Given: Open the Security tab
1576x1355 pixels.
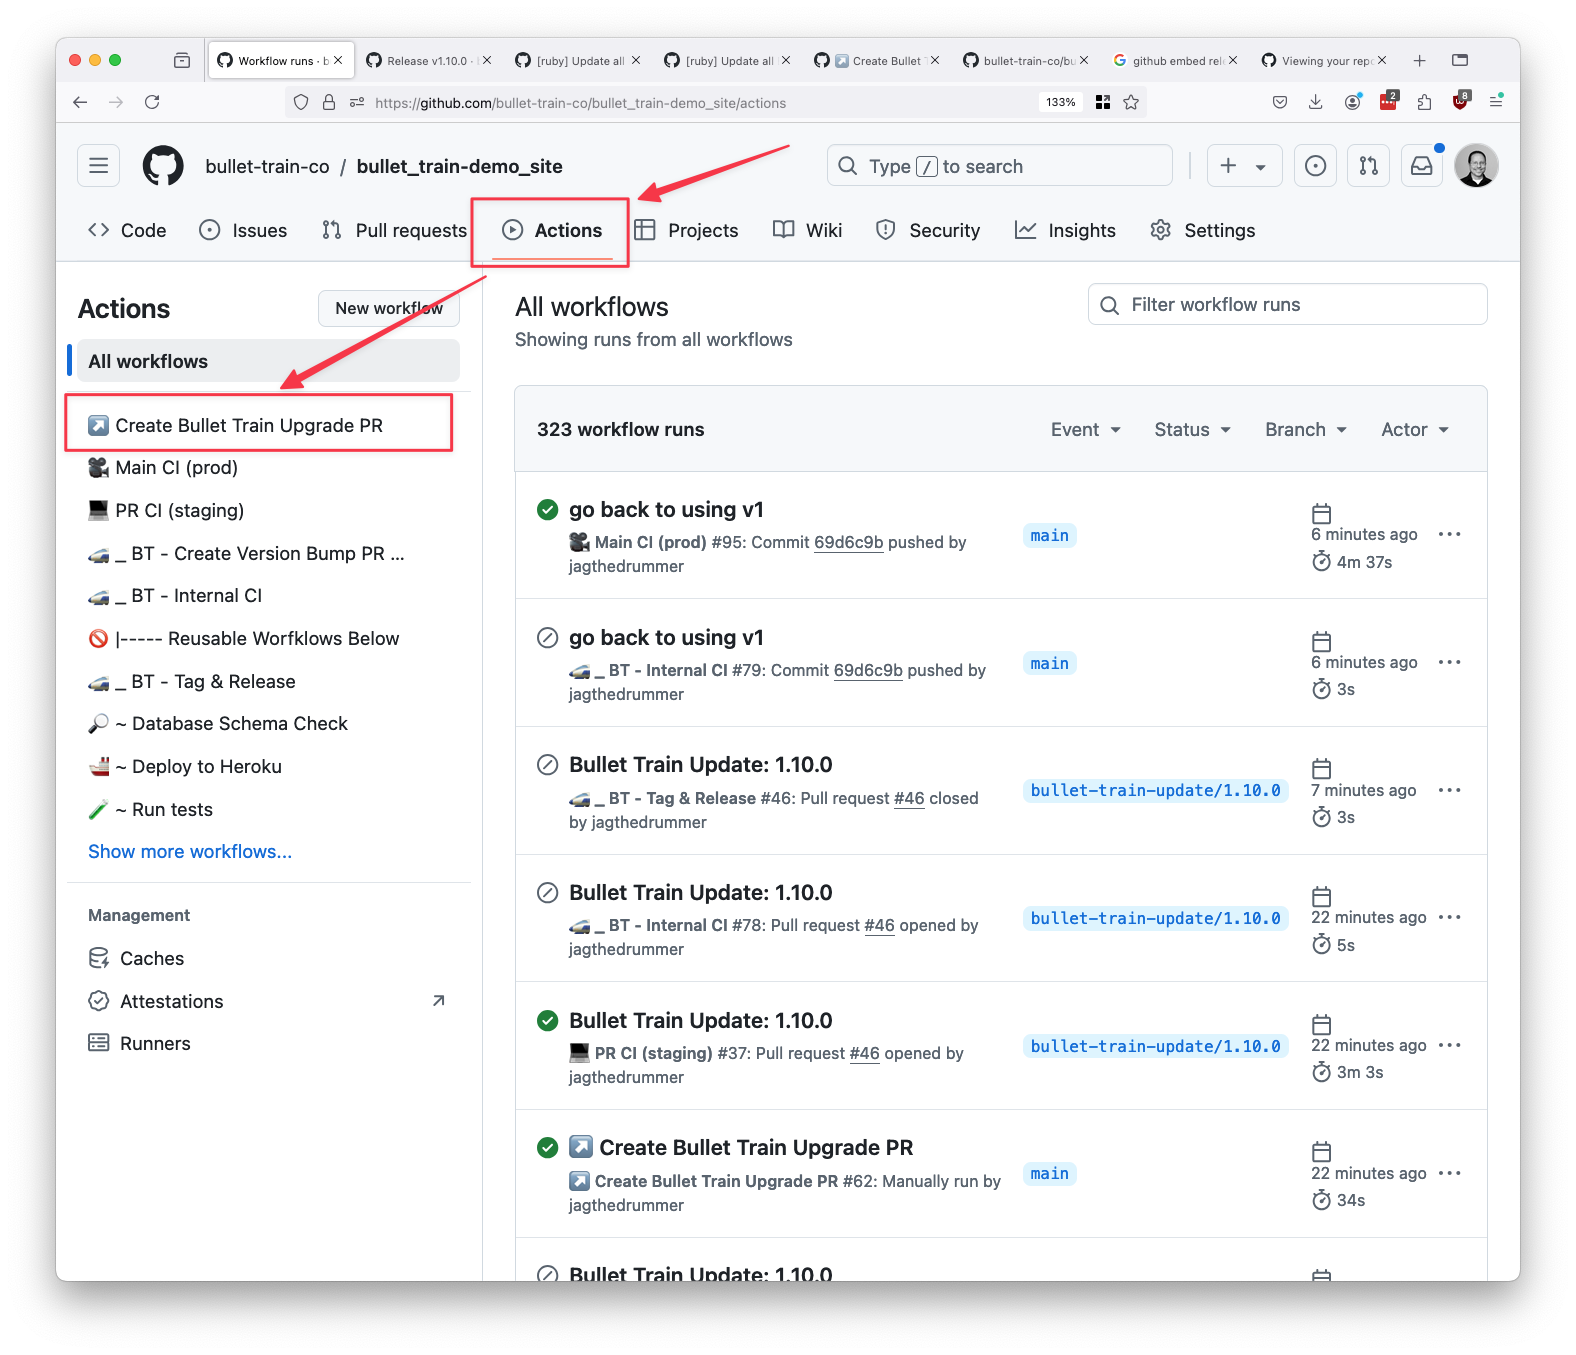Looking at the screenshot, I should (928, 230).
